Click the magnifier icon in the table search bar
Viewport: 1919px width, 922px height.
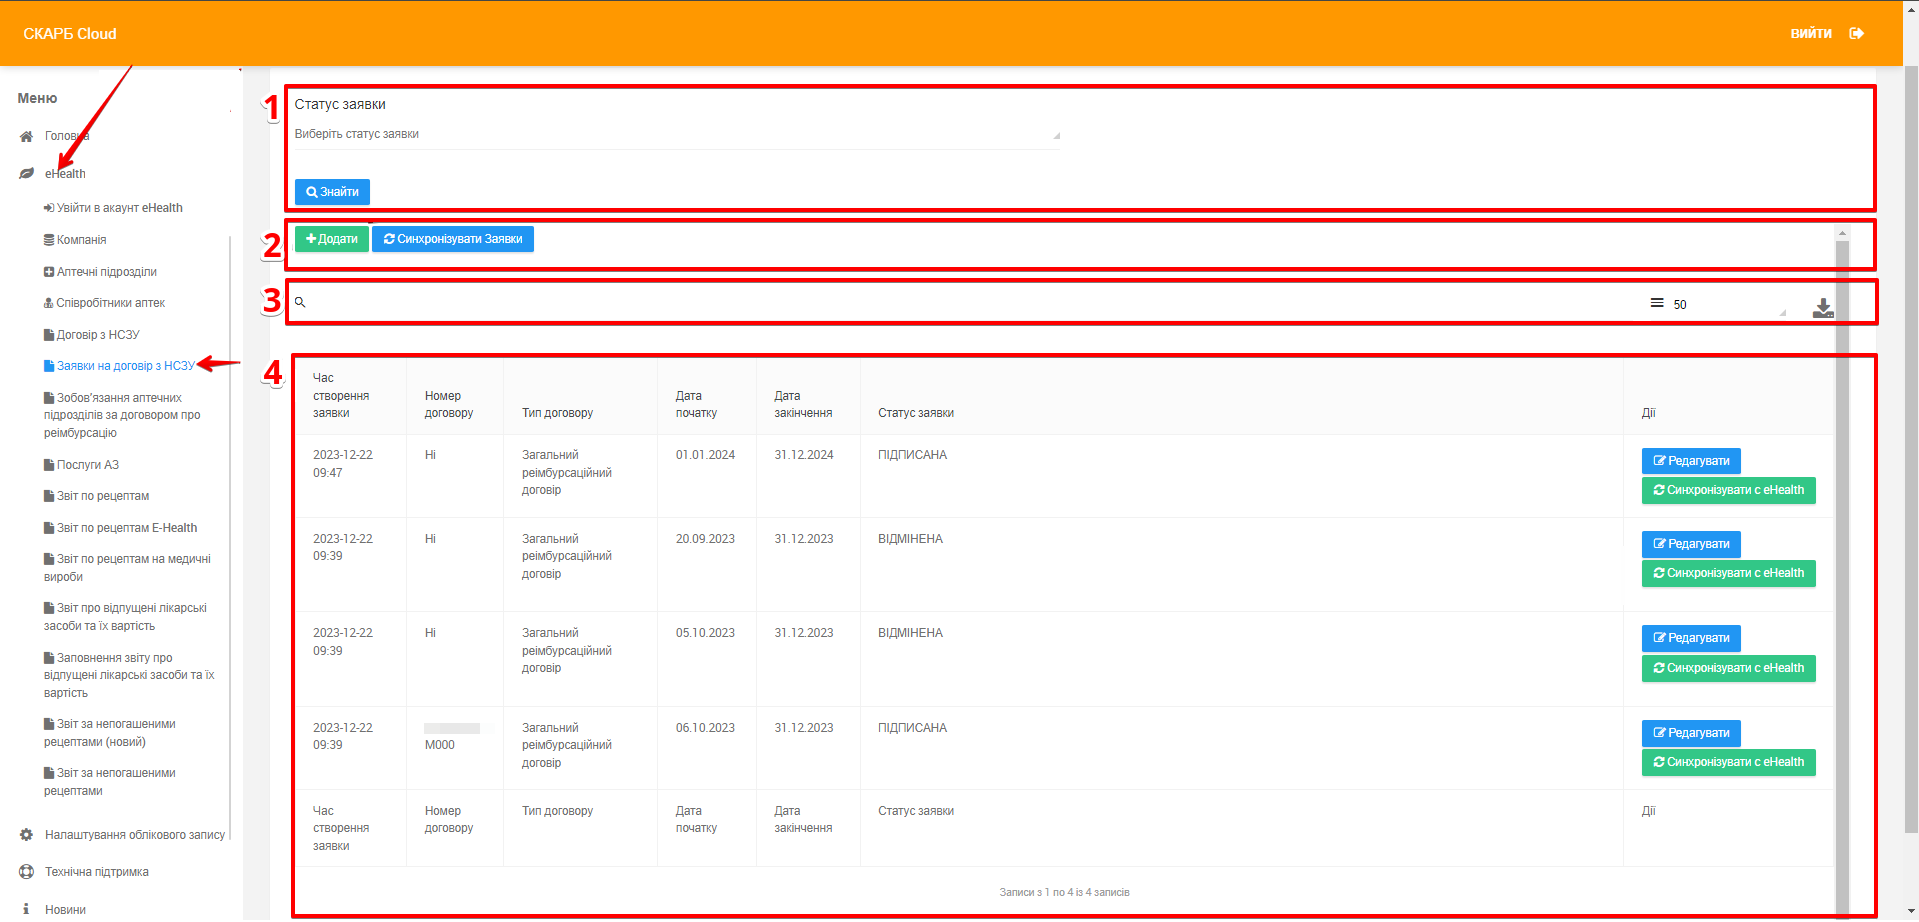coord(300,302)
